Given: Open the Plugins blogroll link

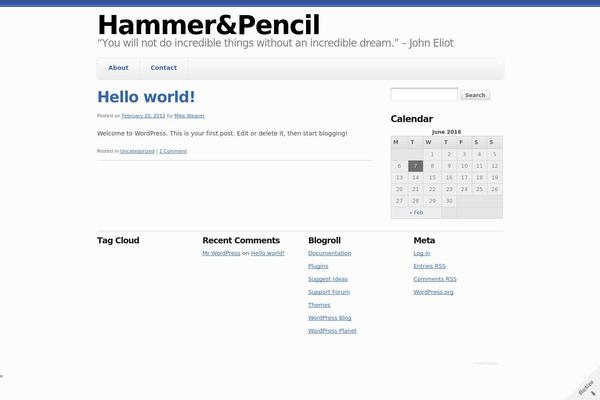Looking at the screenshot, I should 318,266.
